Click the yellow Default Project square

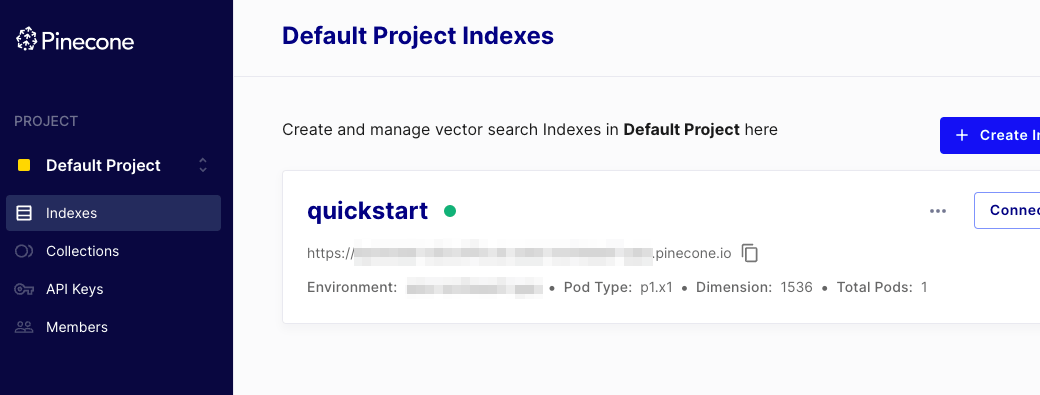[x=24, y=165]
